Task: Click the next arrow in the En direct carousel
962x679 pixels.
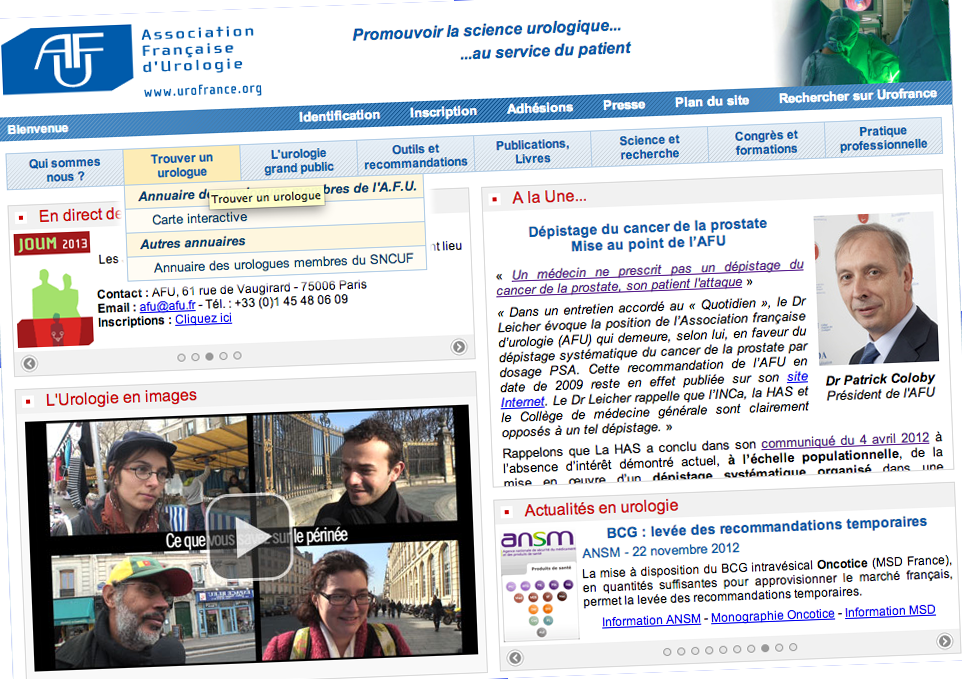Action: (x=459, y=347)
